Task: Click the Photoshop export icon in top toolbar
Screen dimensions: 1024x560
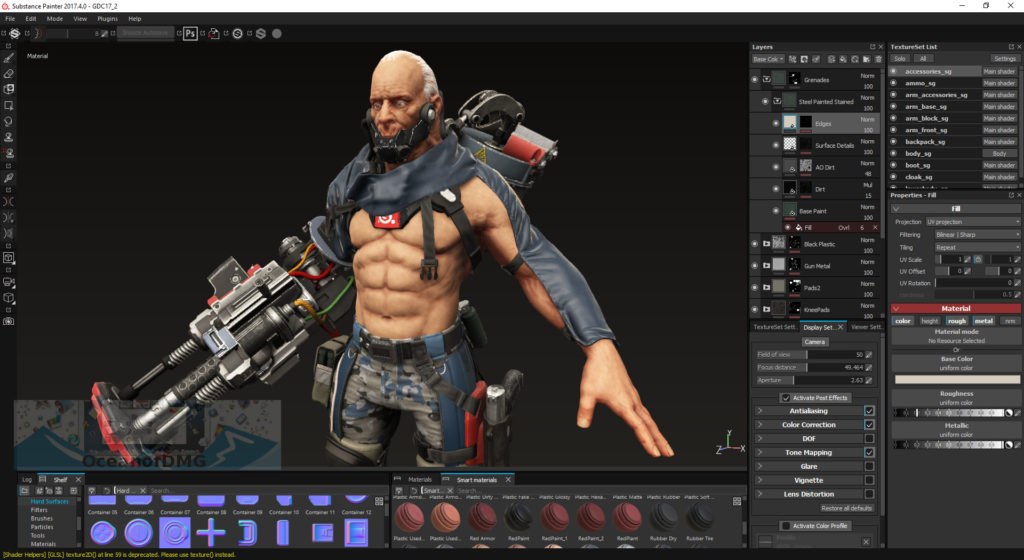Action: click(x=190, y=33)
